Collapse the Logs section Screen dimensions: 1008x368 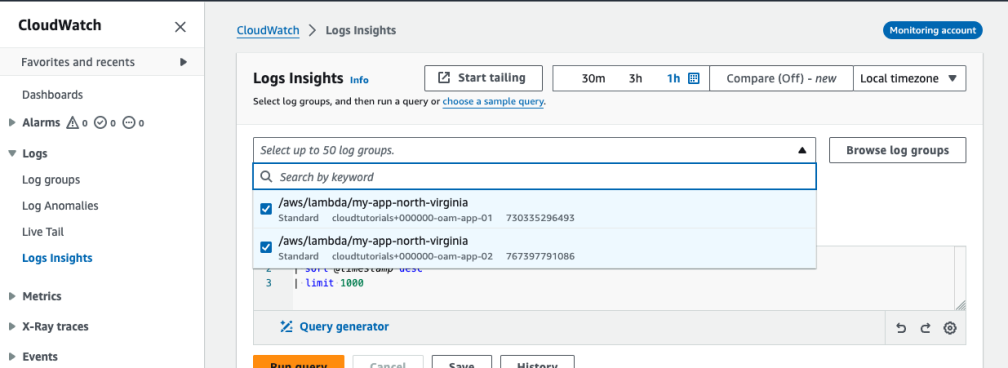12,154
